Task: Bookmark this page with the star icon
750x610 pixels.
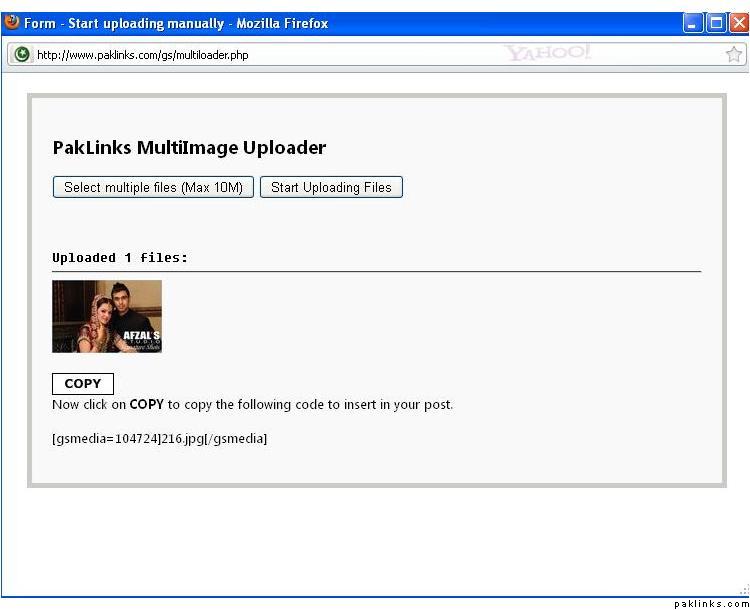Action: tap(733, 54)
